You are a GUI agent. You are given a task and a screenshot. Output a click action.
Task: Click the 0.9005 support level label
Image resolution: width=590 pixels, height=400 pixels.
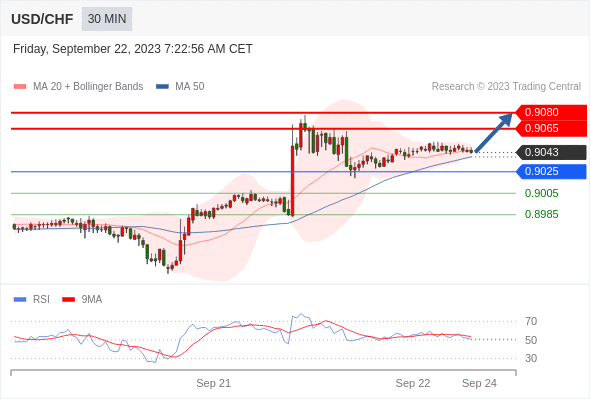(x=541, y=193)
